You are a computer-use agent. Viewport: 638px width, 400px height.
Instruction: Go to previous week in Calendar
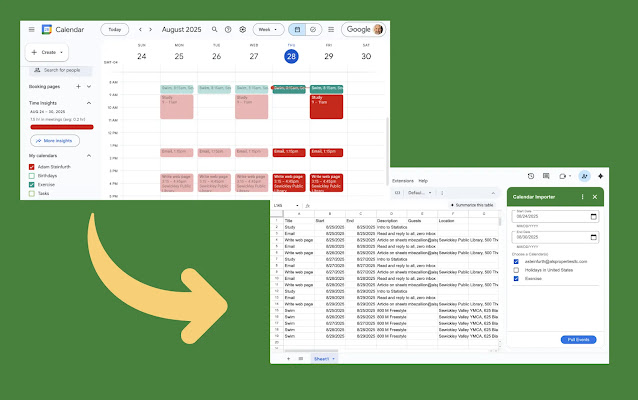pos(140,29)
